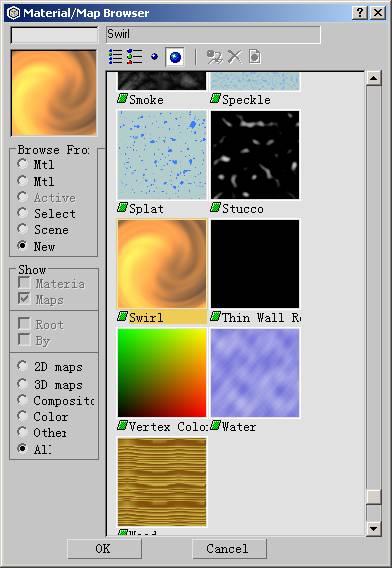This screenshot has width=392, height=568.
Task: Click the Vertex Color label text
Action: [168, 427]
